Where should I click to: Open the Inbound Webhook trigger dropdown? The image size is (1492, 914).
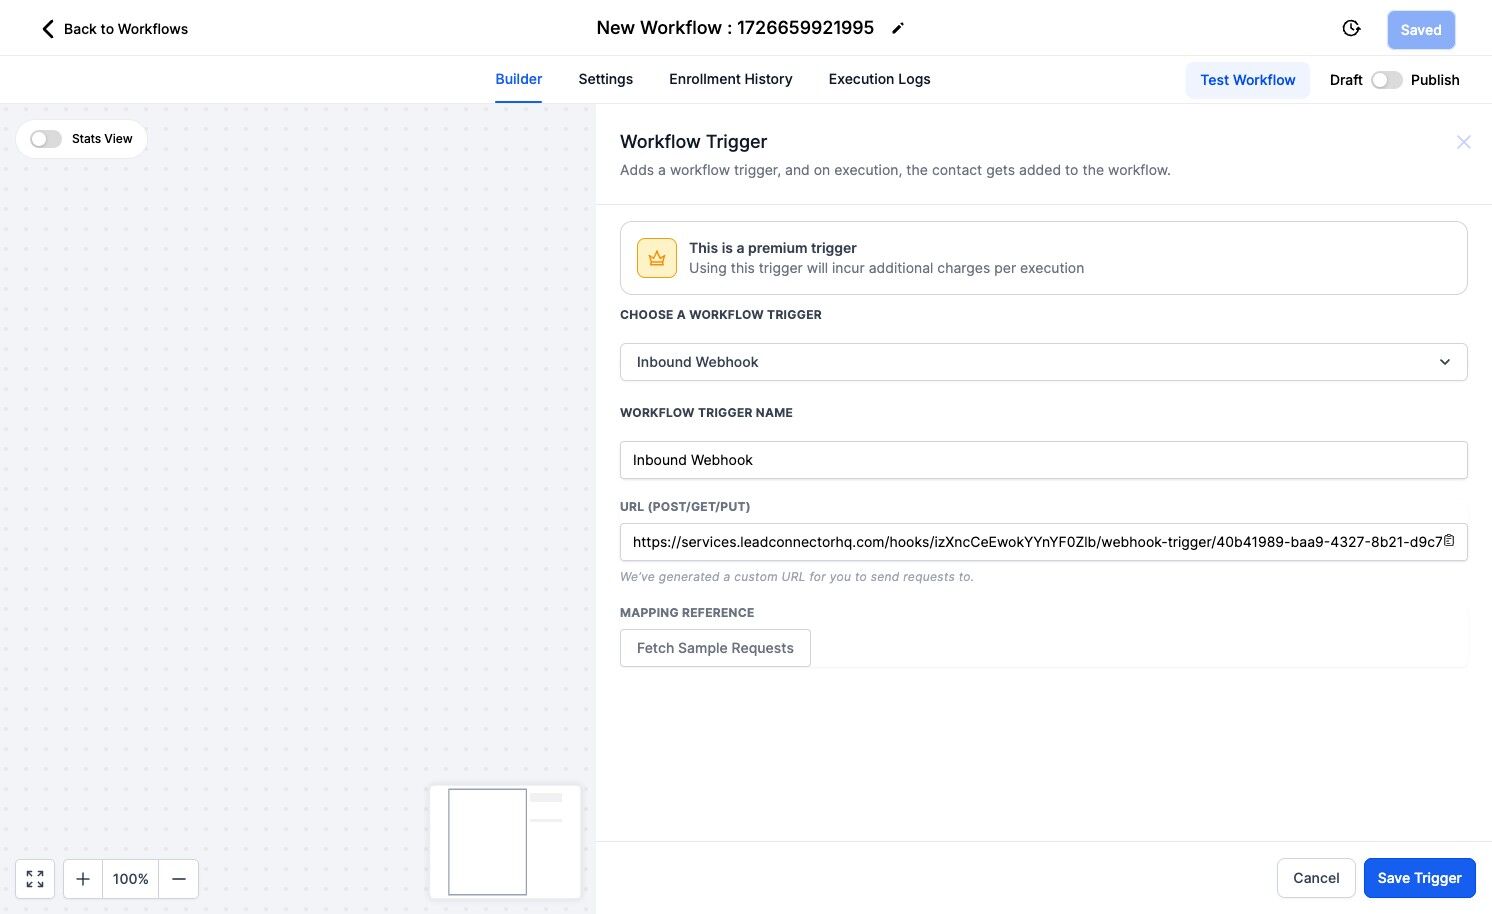1043,362
